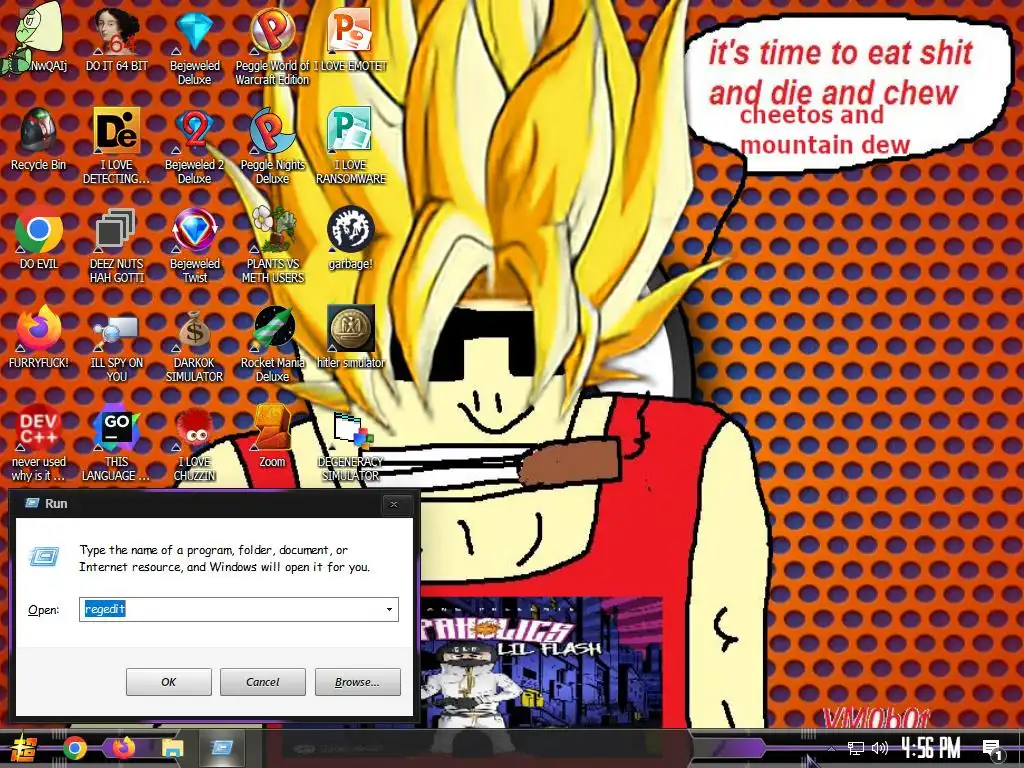
Task: Open the notification center icon
Action: click(x=992, y=749)
